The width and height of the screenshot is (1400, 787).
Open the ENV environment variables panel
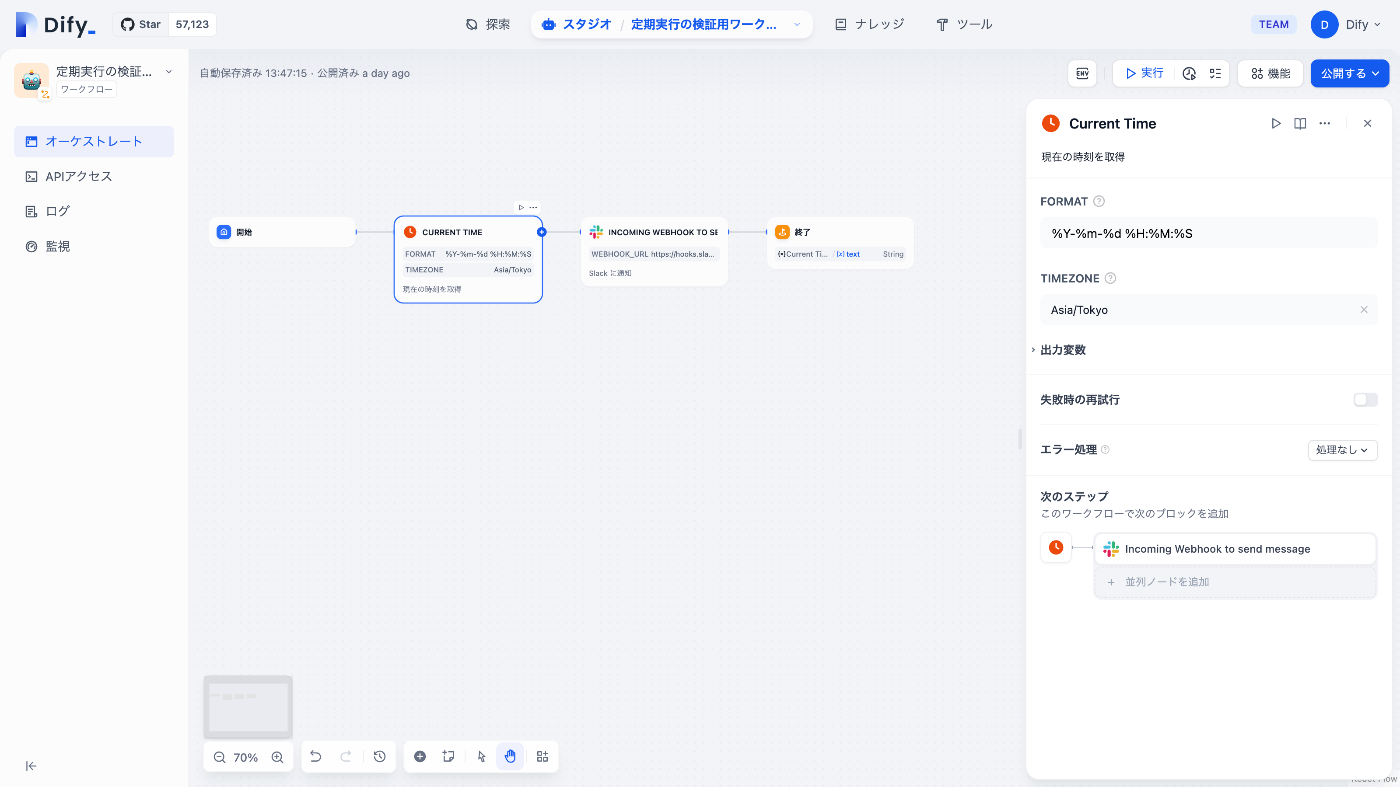click(1081, 72)
